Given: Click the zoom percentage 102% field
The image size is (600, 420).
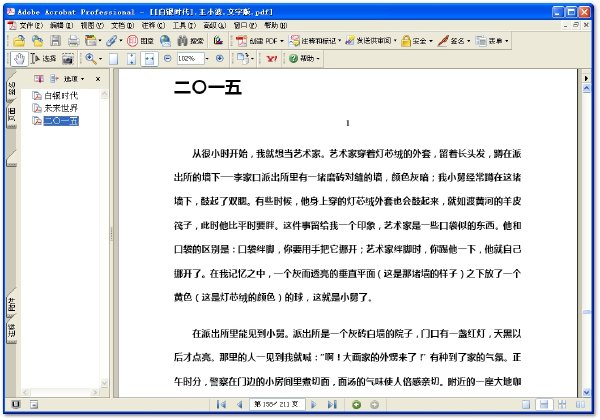Looking at the screenshot, I should tap(190, 59).
